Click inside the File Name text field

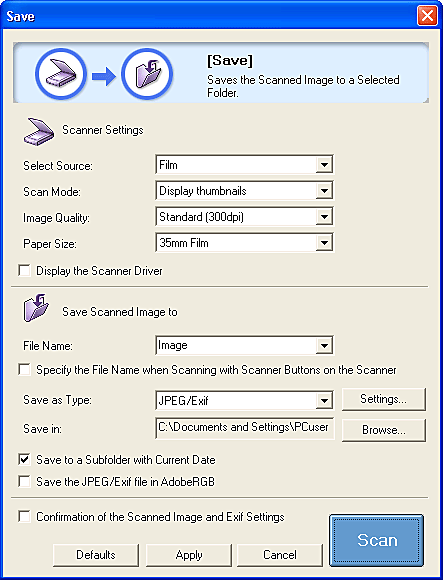click(236, 345)
